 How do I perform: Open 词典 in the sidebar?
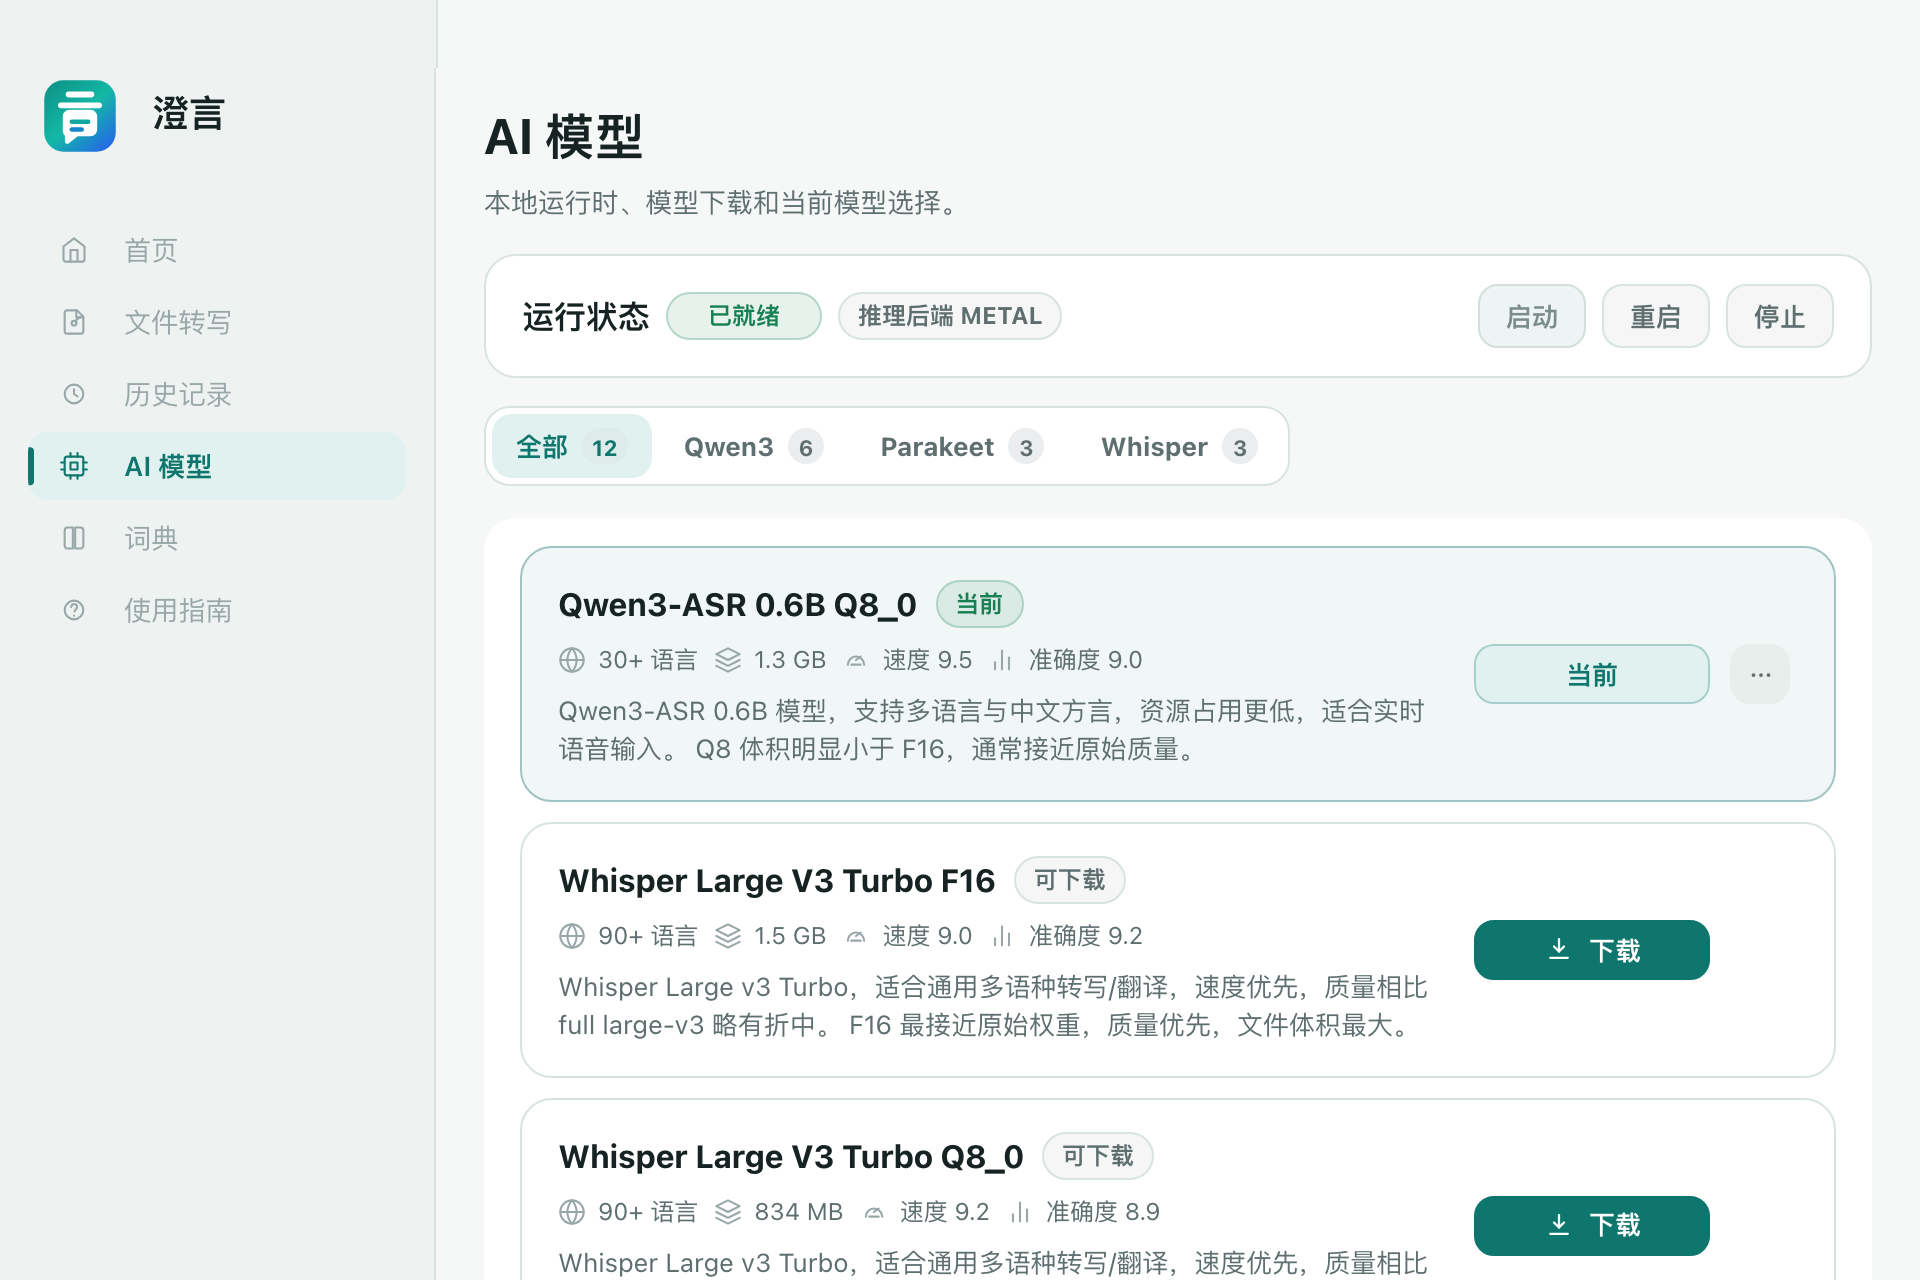click(x=218, y=538)
